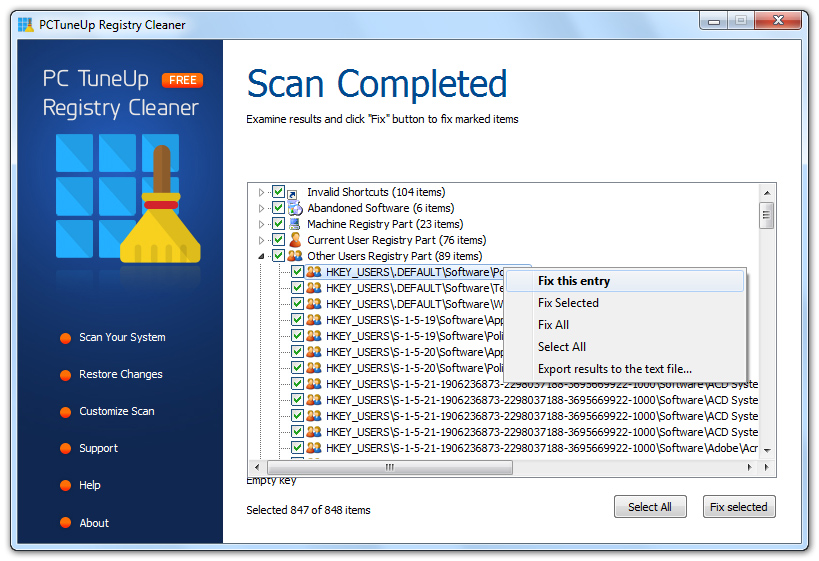Screen dimensions: 819x561
Task: Expand the Abandoned Software node
Action: (261, 208)
